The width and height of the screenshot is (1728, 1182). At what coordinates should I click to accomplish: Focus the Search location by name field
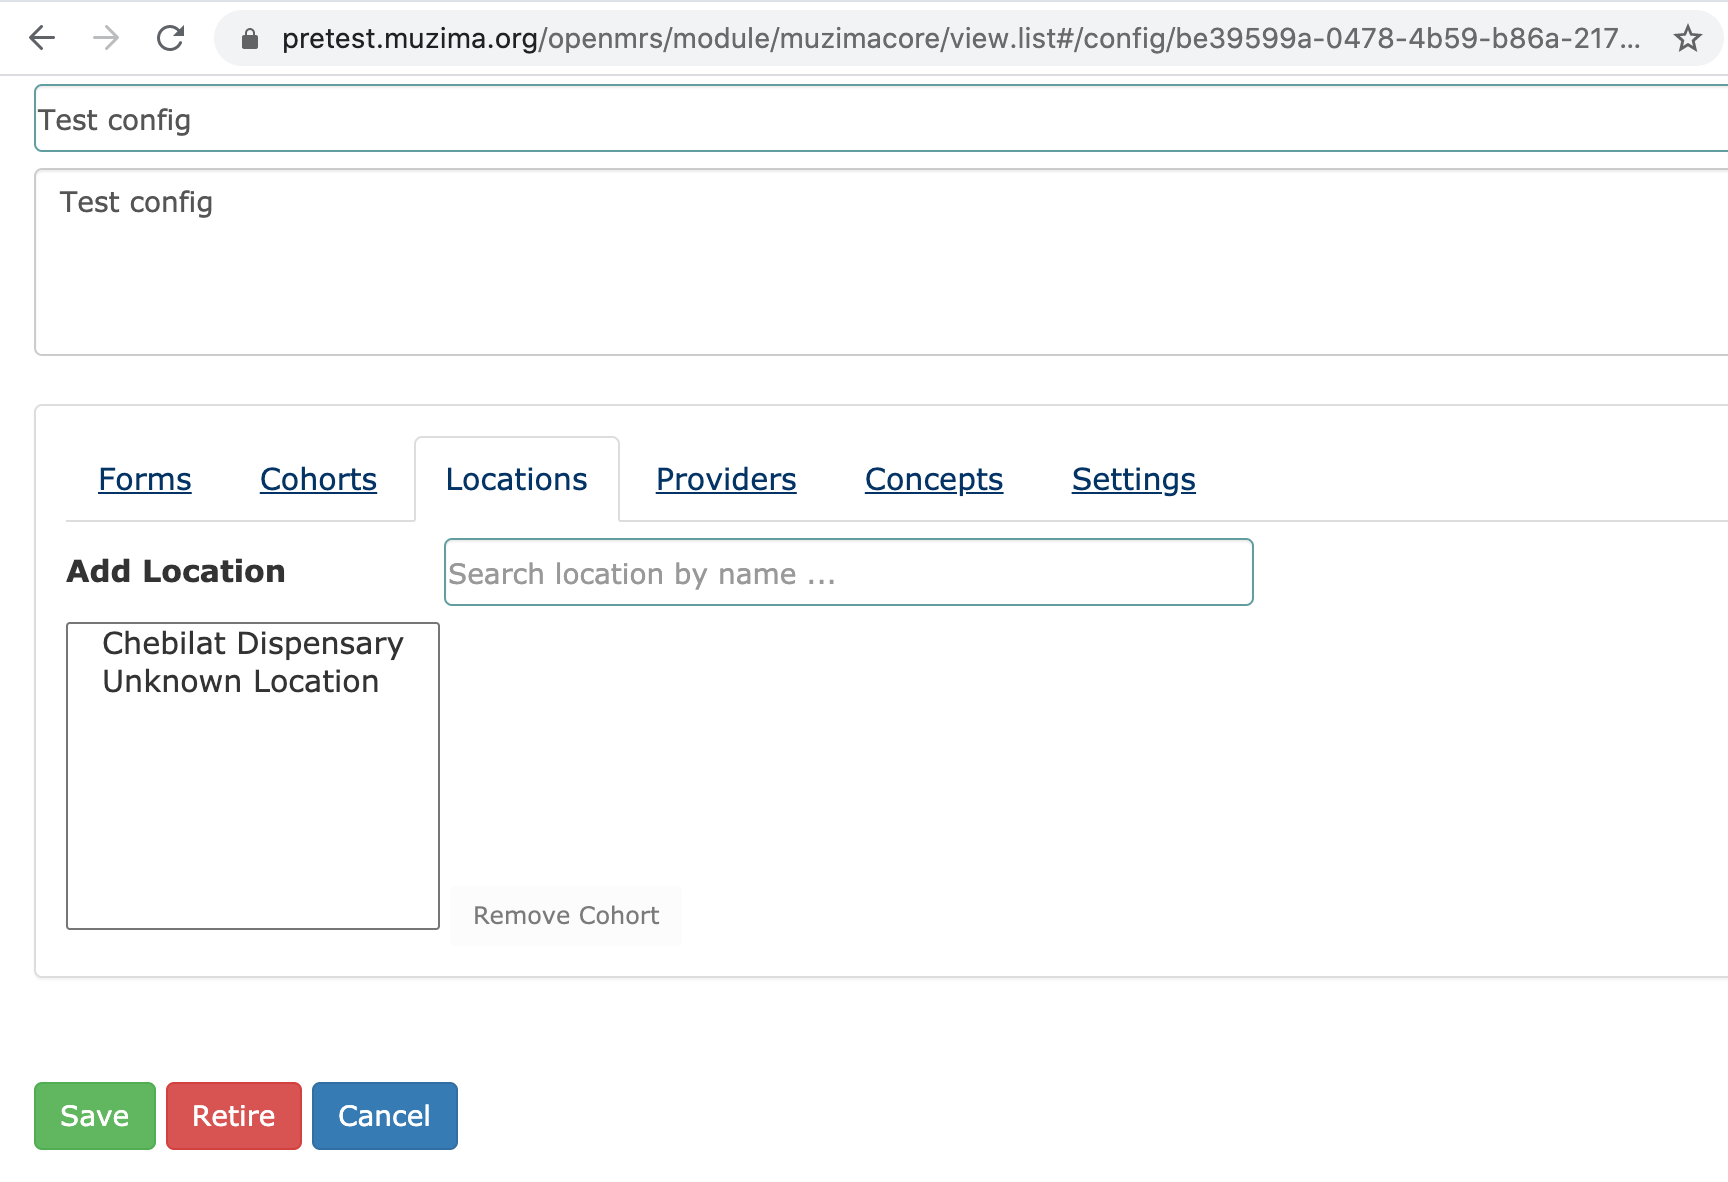coord(849,572)
